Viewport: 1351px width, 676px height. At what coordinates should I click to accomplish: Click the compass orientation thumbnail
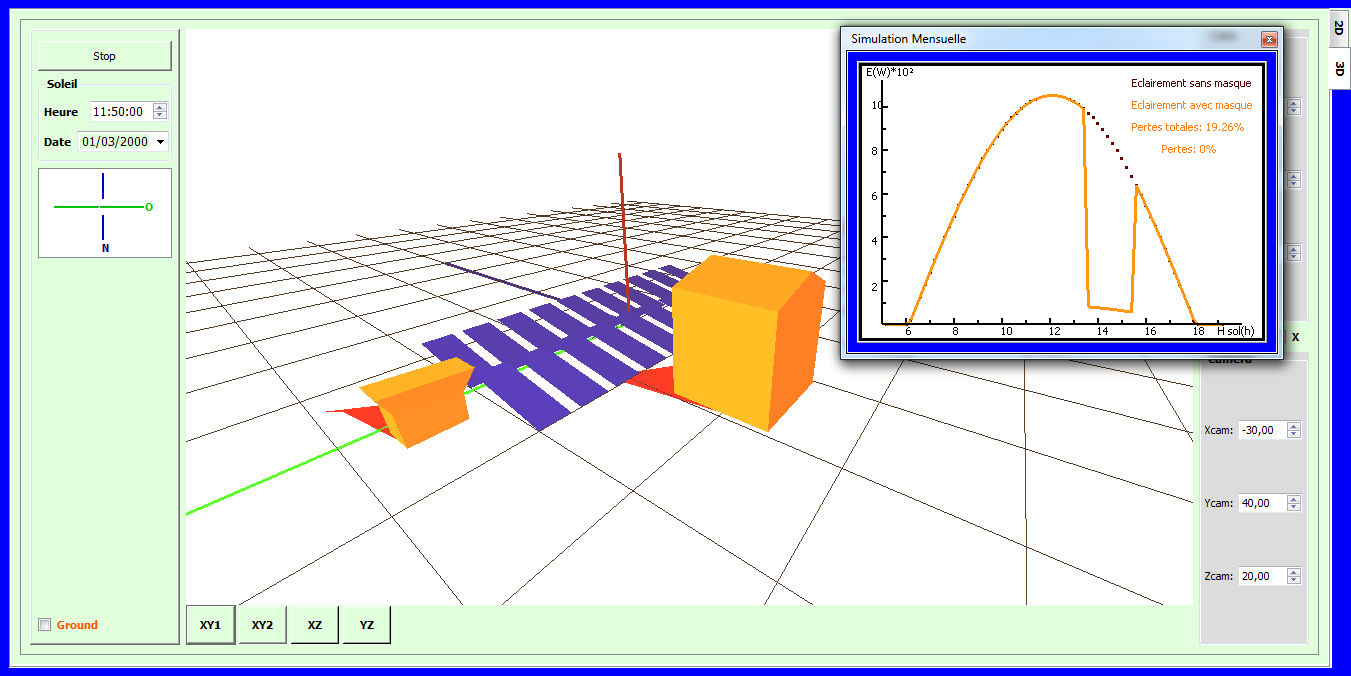105,213
